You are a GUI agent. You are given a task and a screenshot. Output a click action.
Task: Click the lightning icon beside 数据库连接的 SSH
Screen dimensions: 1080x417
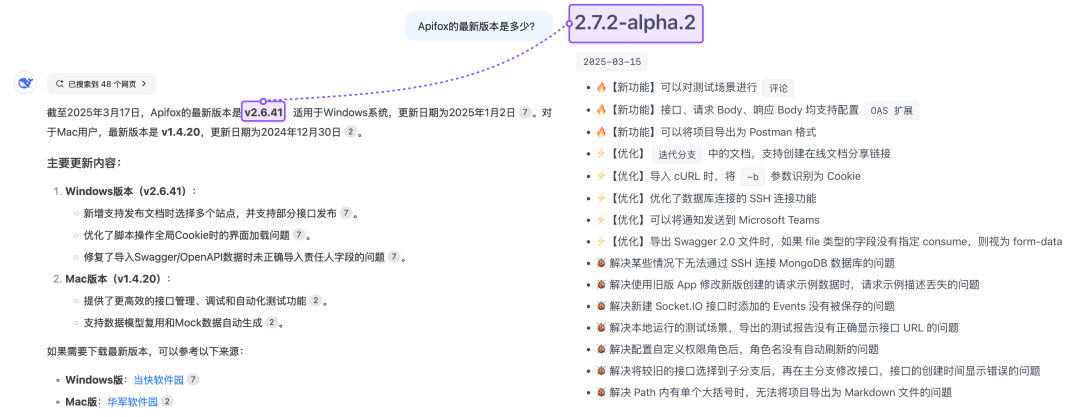601,198
